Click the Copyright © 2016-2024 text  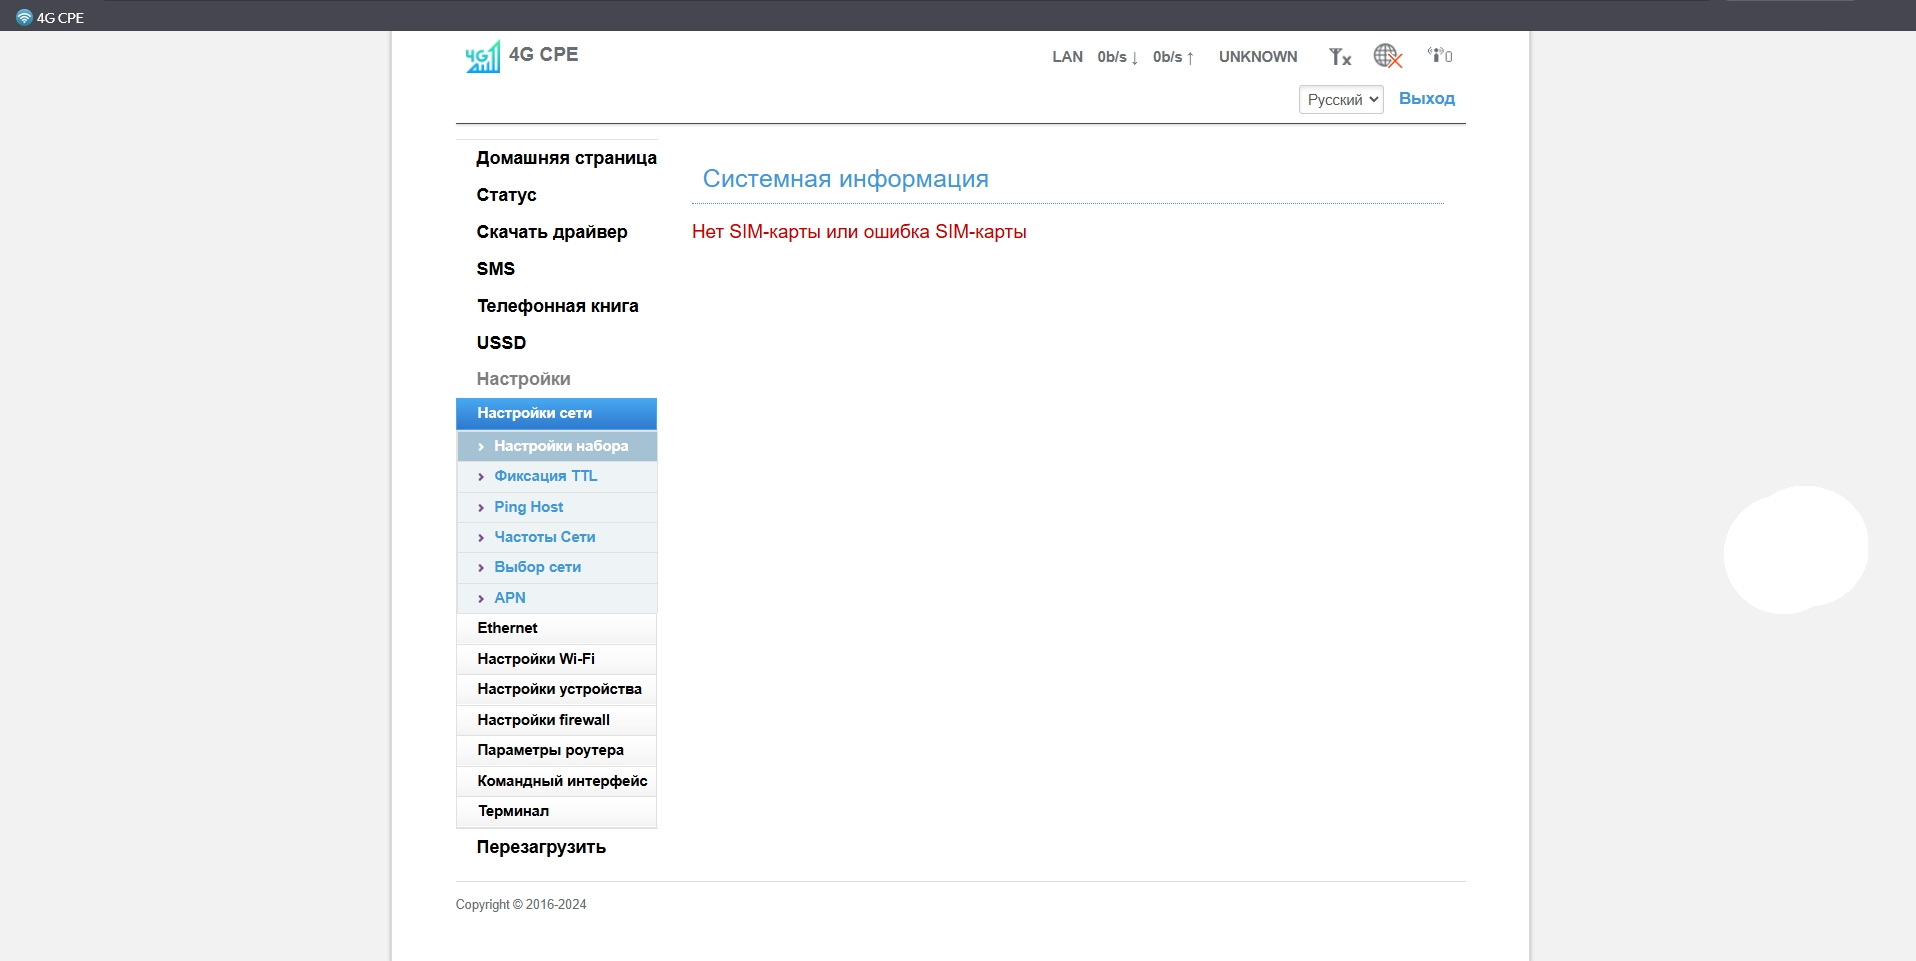(x=521, y=905)
